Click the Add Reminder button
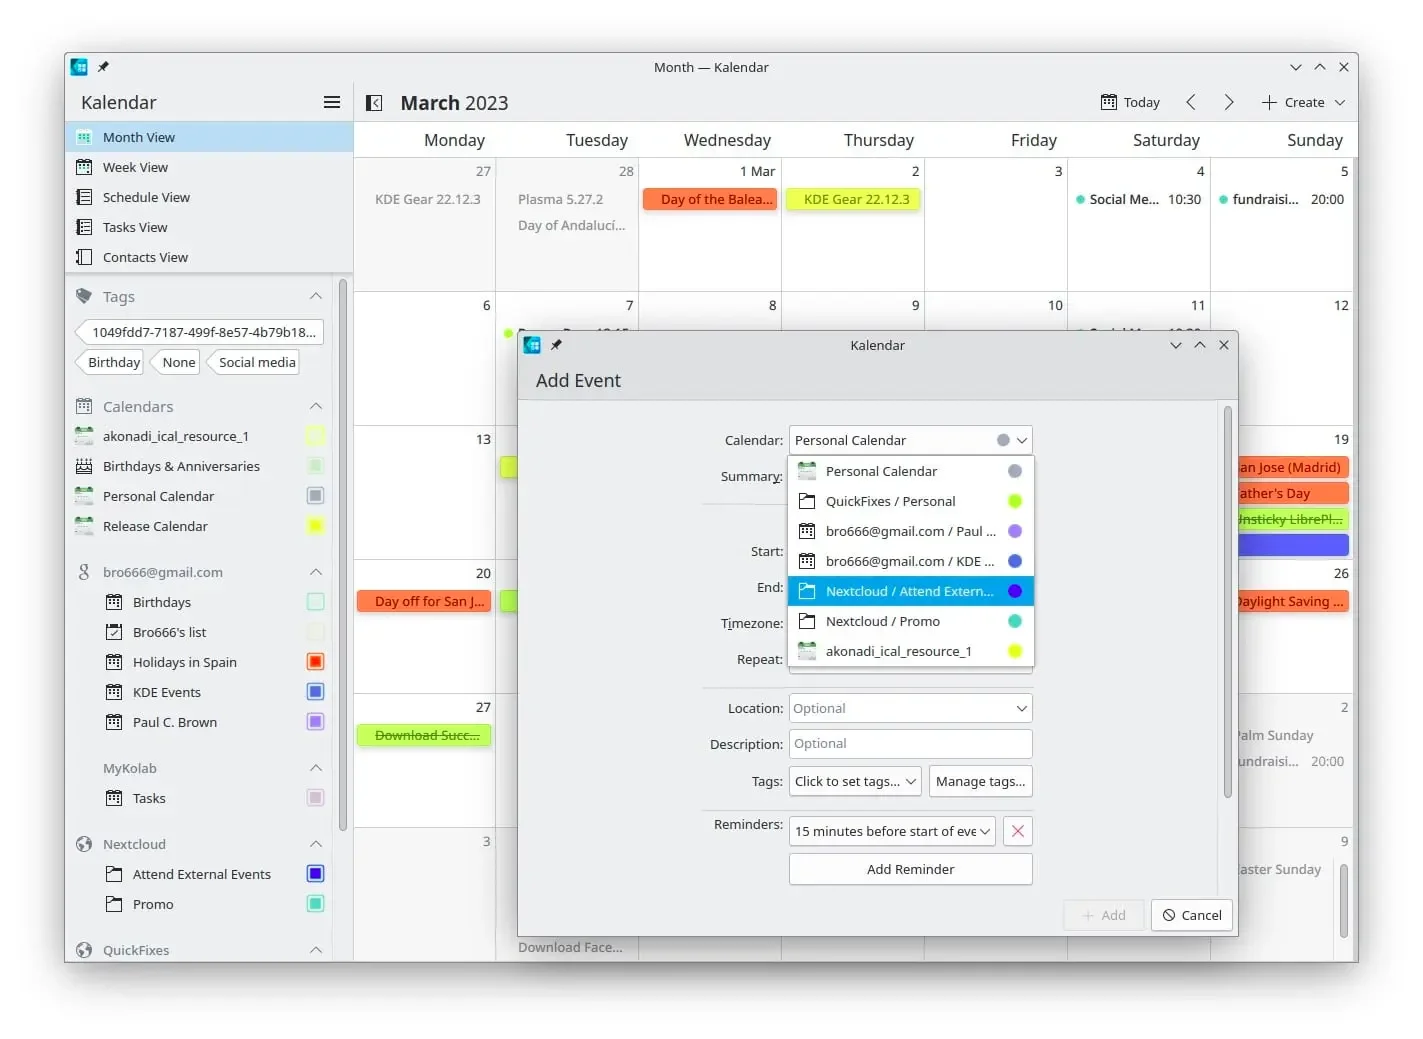The width and height of the screenshot is (1423, 1039). (911, 869)
